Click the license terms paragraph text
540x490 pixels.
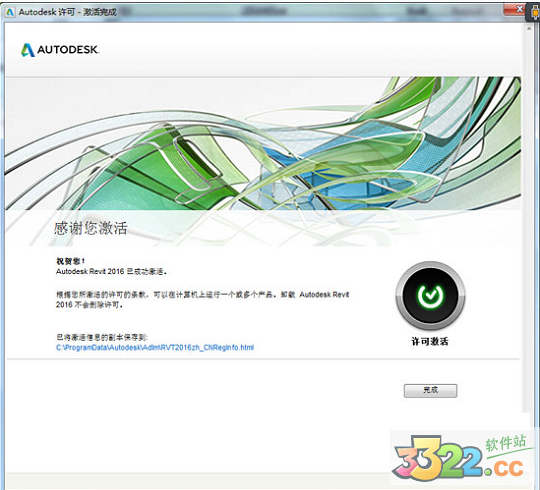pyautogui.click(x=202, y=300)
